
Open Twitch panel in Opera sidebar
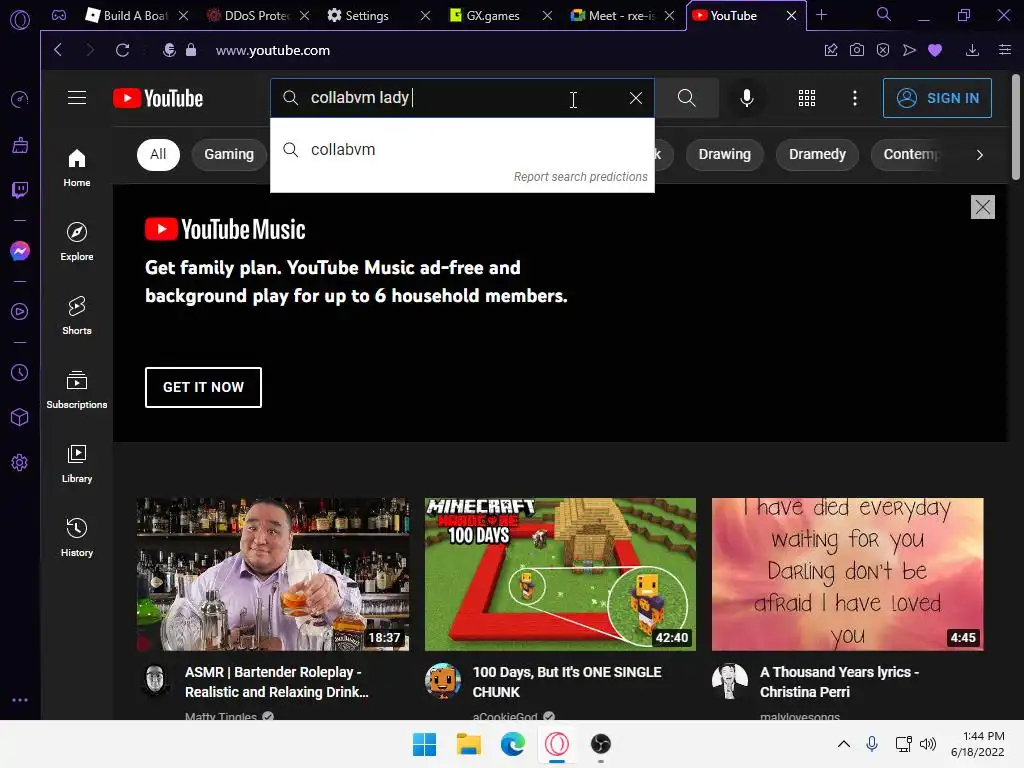[20, 190]
